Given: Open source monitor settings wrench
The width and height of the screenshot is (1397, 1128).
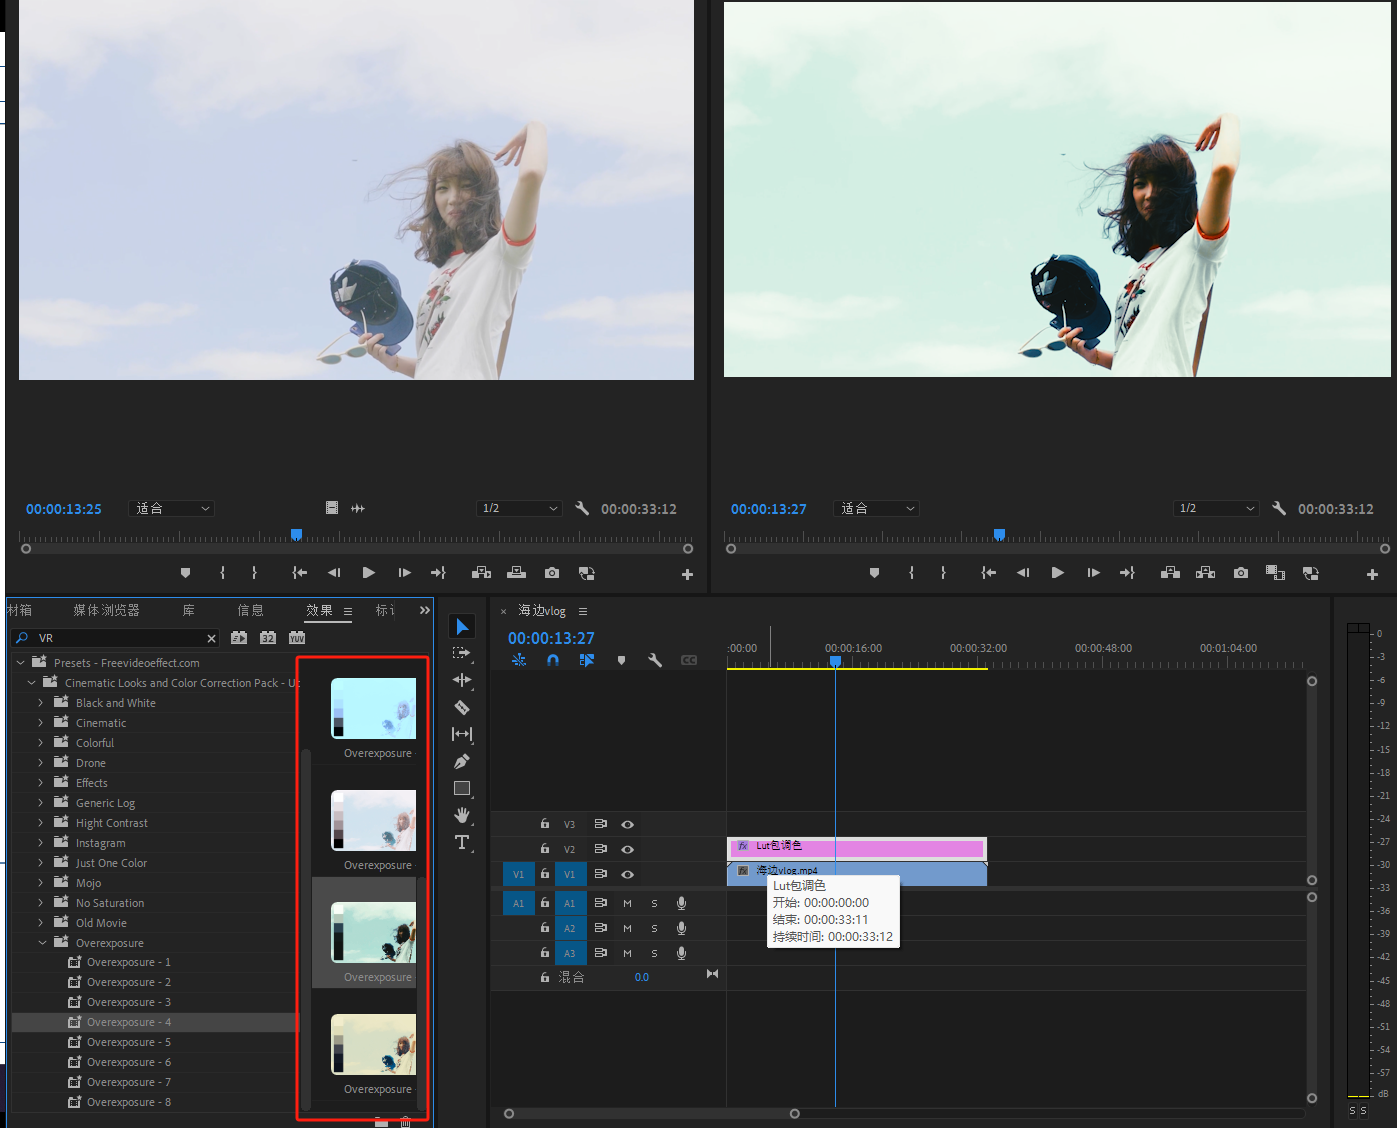Looking at the screenshot, I should coord(582,508).
